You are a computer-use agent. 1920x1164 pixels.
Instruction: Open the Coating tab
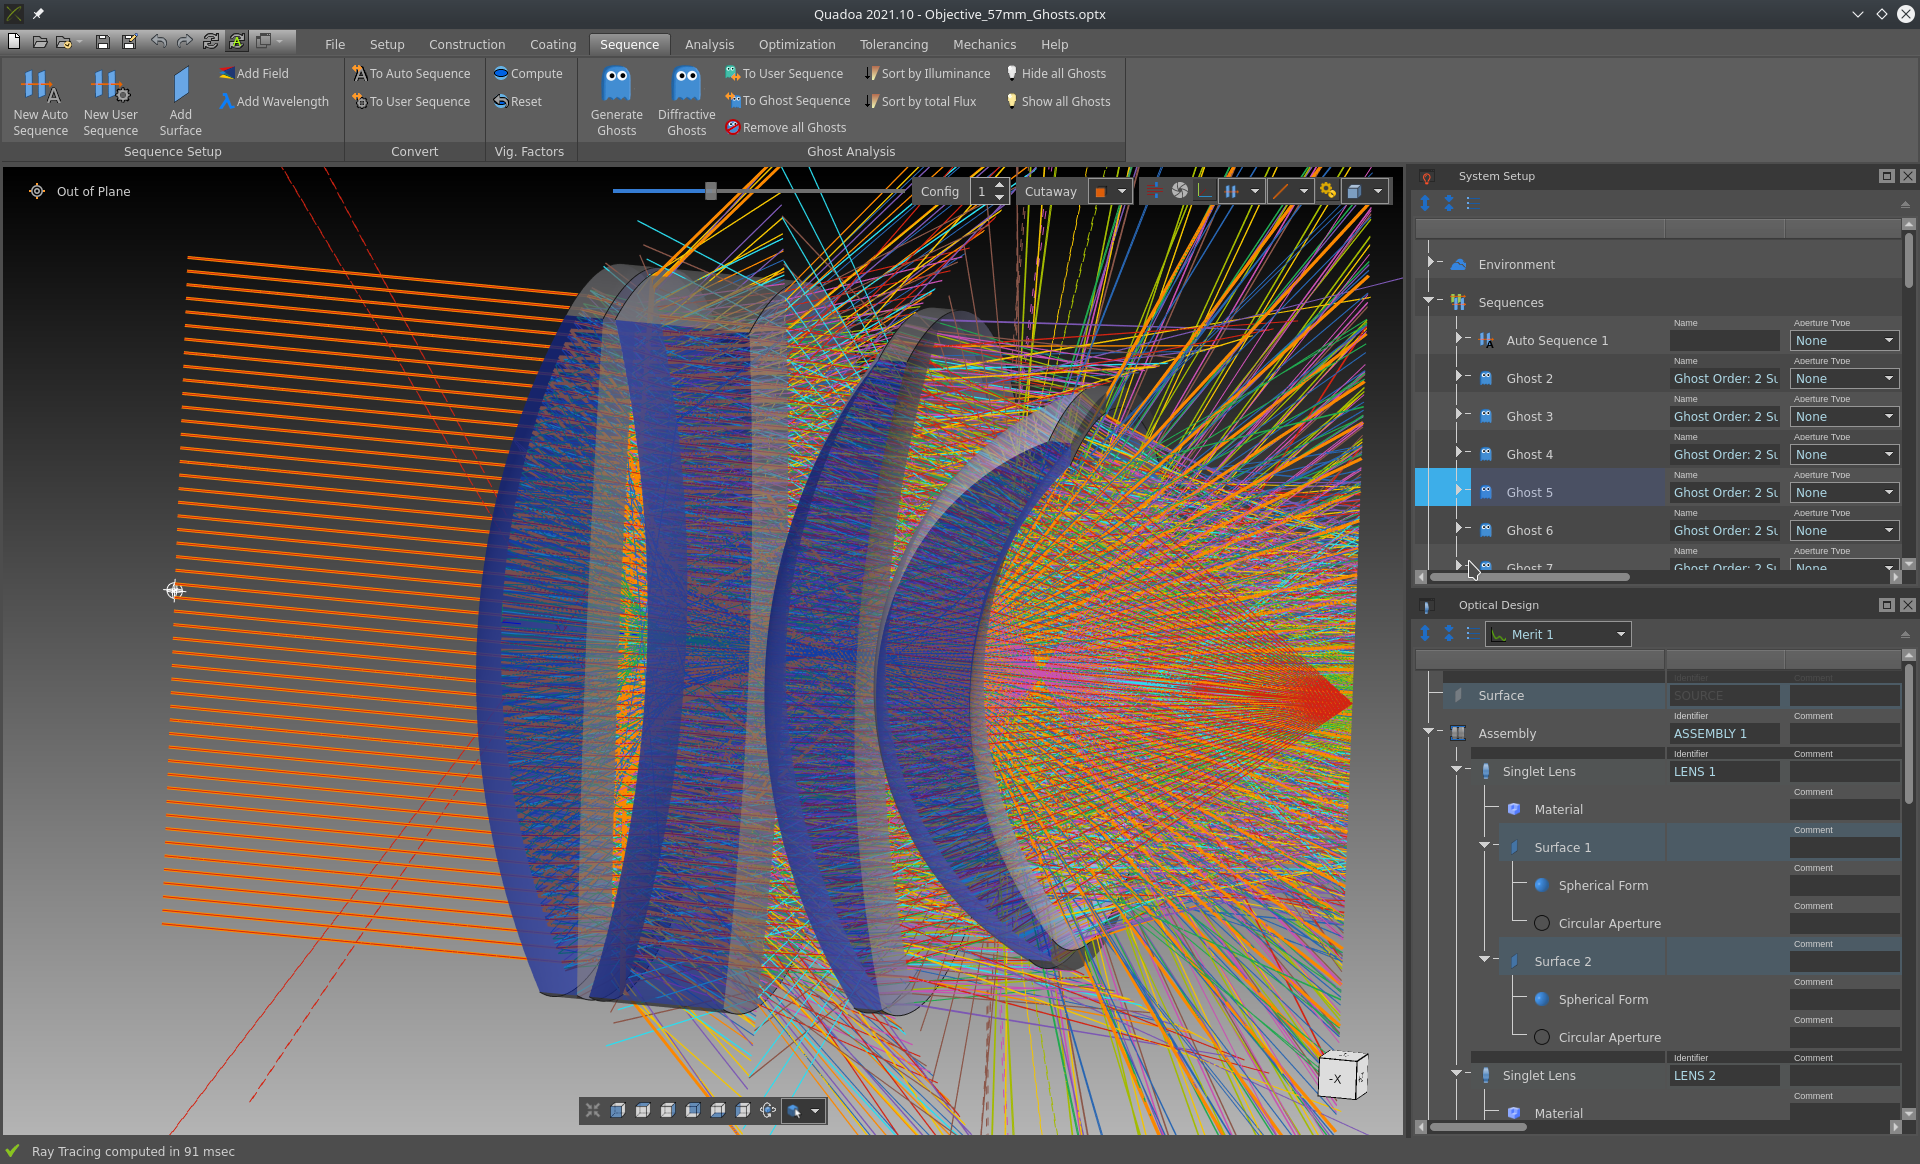pos(553,44)
